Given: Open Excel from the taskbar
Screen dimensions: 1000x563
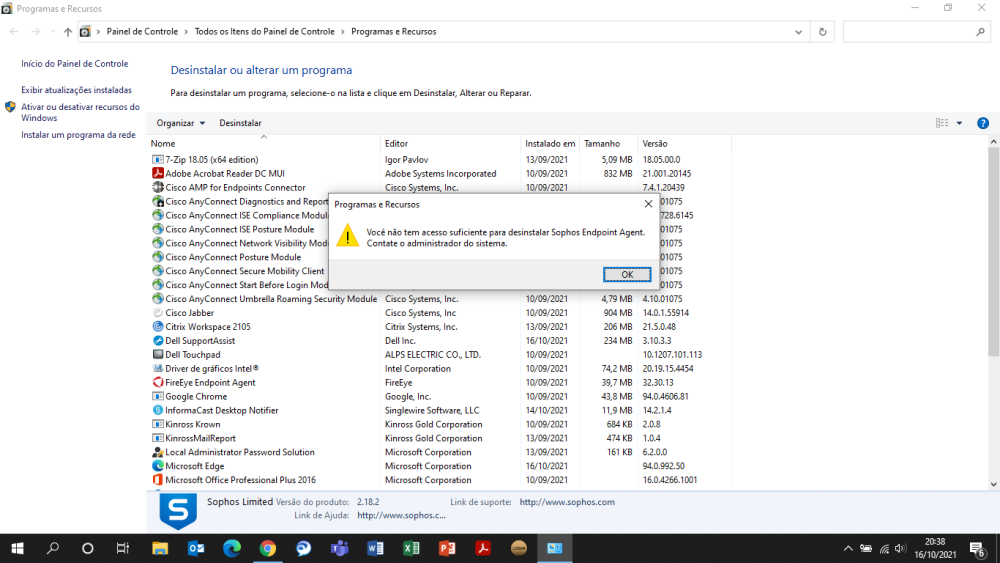Looking at the screenshot, I should point(410,548).
